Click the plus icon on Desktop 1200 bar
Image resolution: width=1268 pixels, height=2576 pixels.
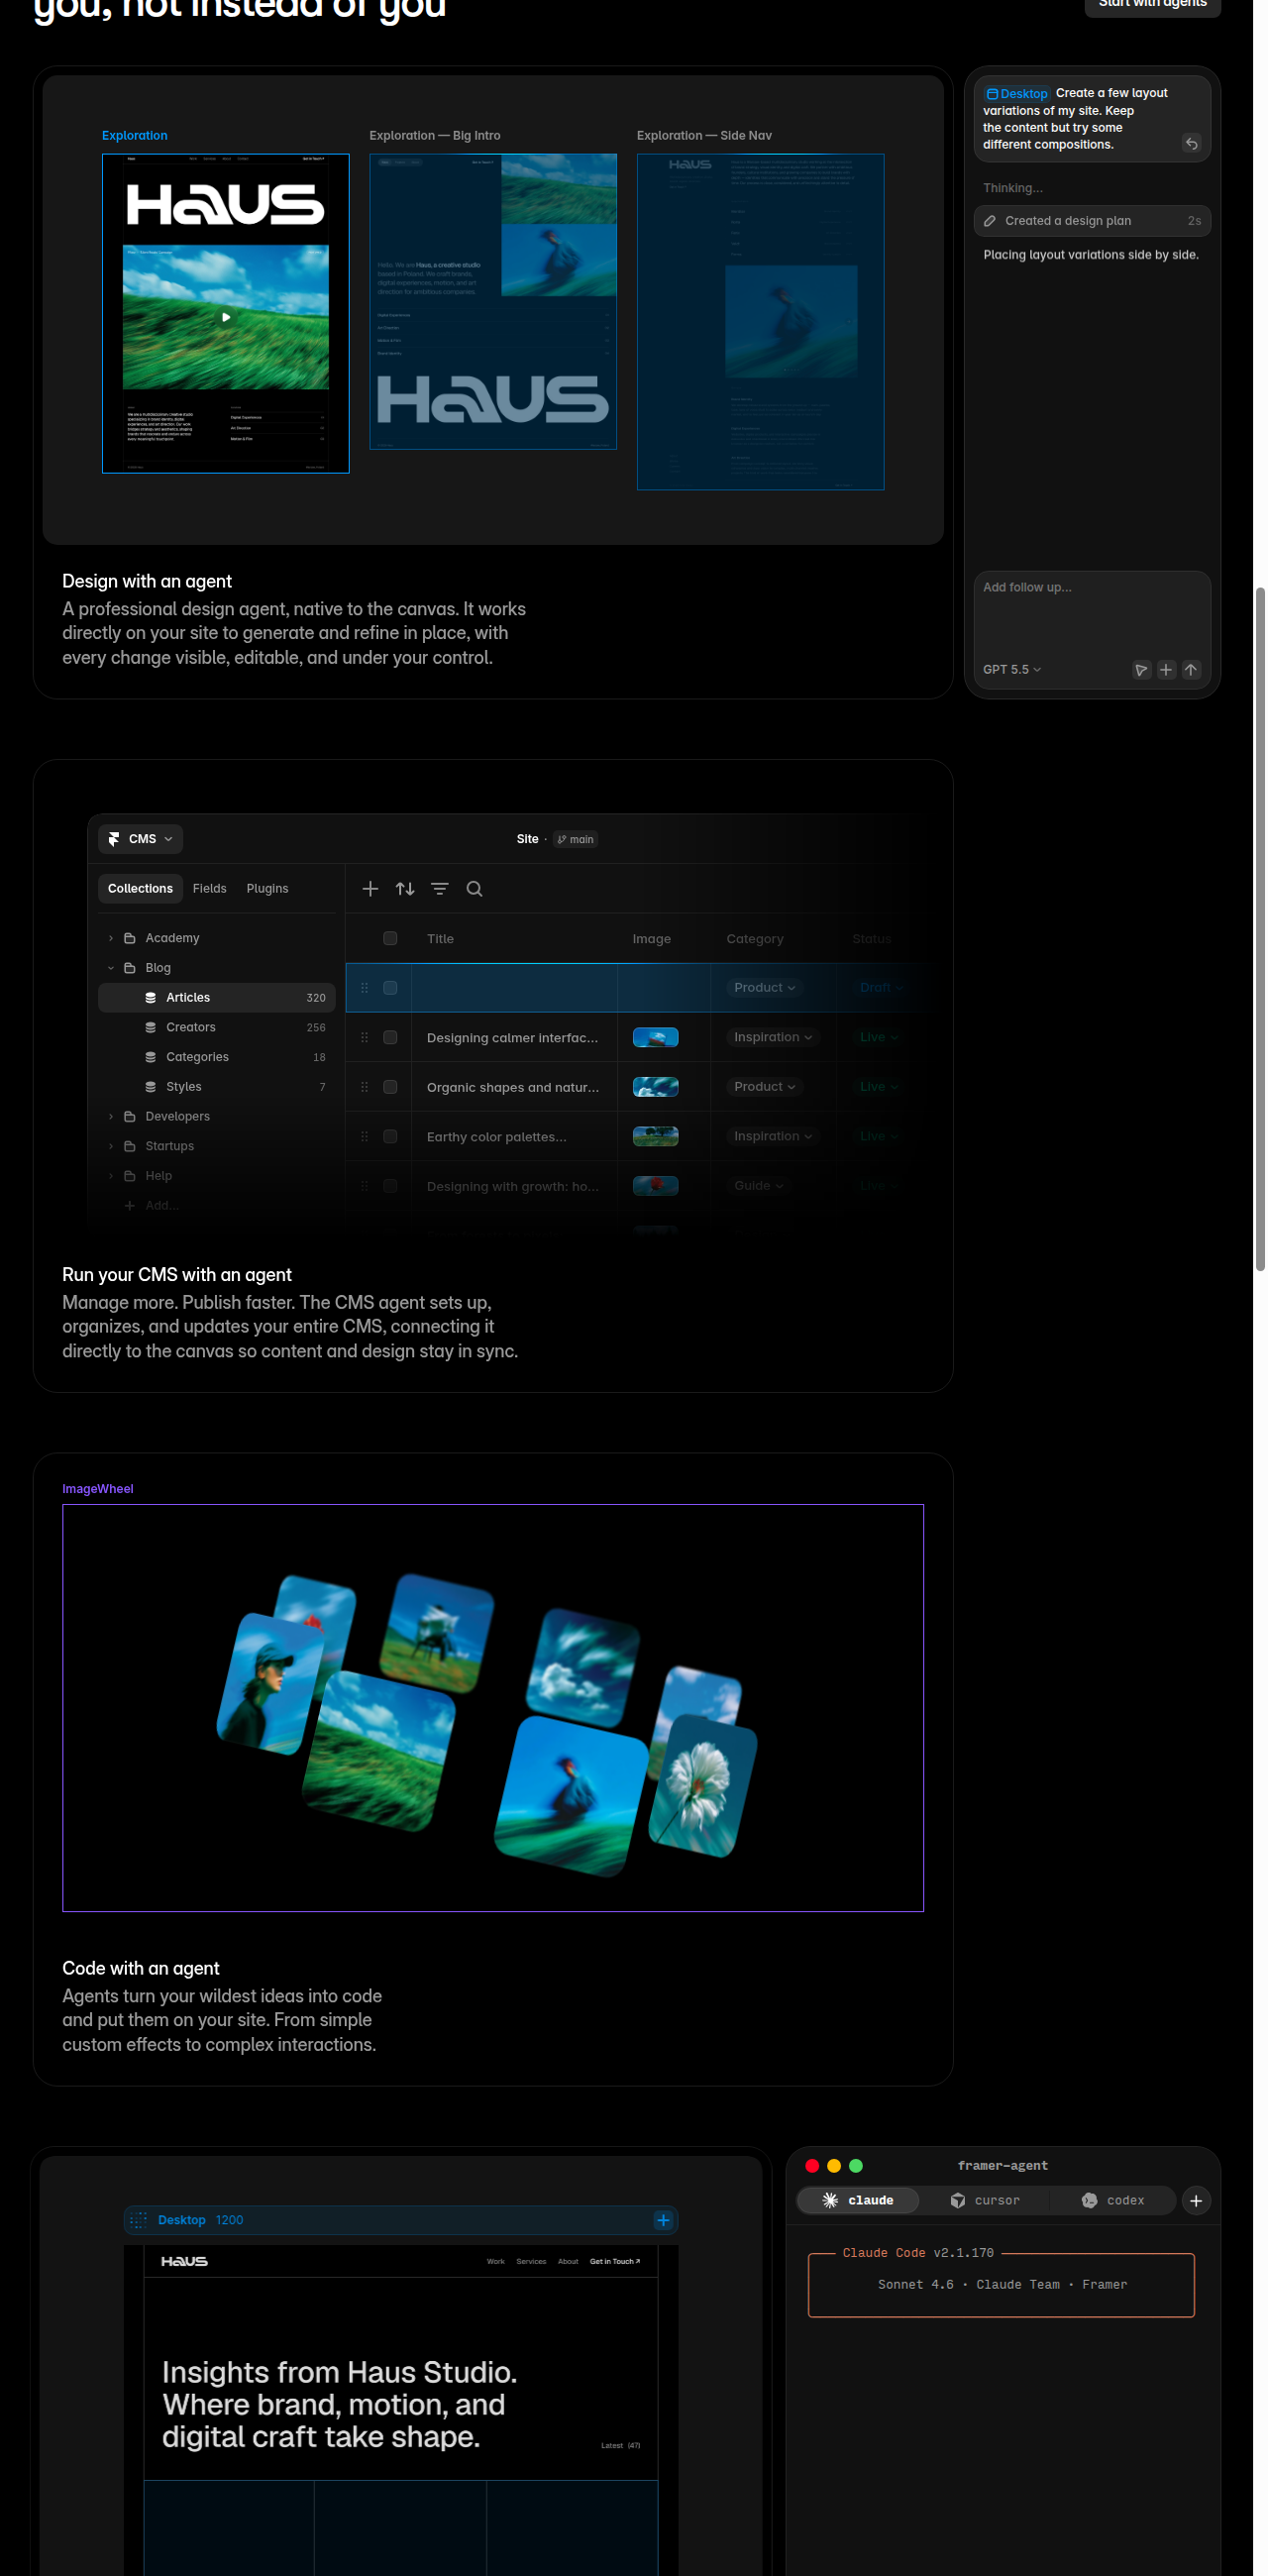click(663, 2221)
